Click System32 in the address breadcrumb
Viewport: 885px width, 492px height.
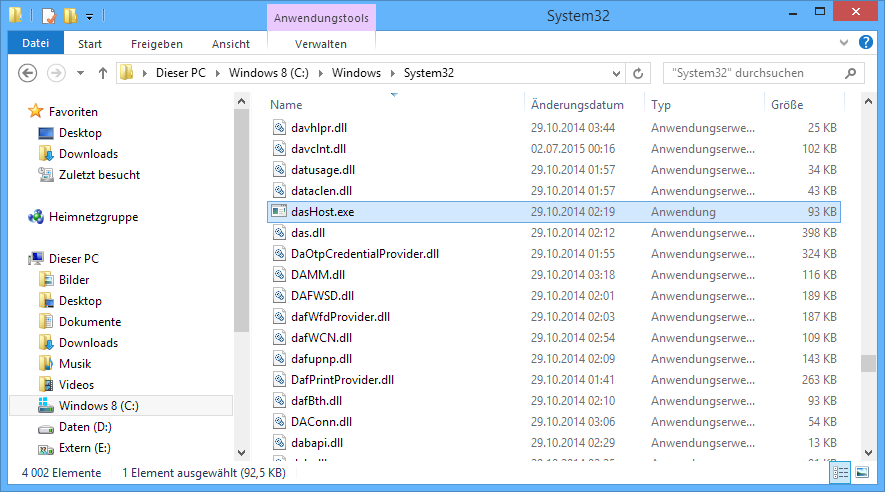[x=429, y=73]
